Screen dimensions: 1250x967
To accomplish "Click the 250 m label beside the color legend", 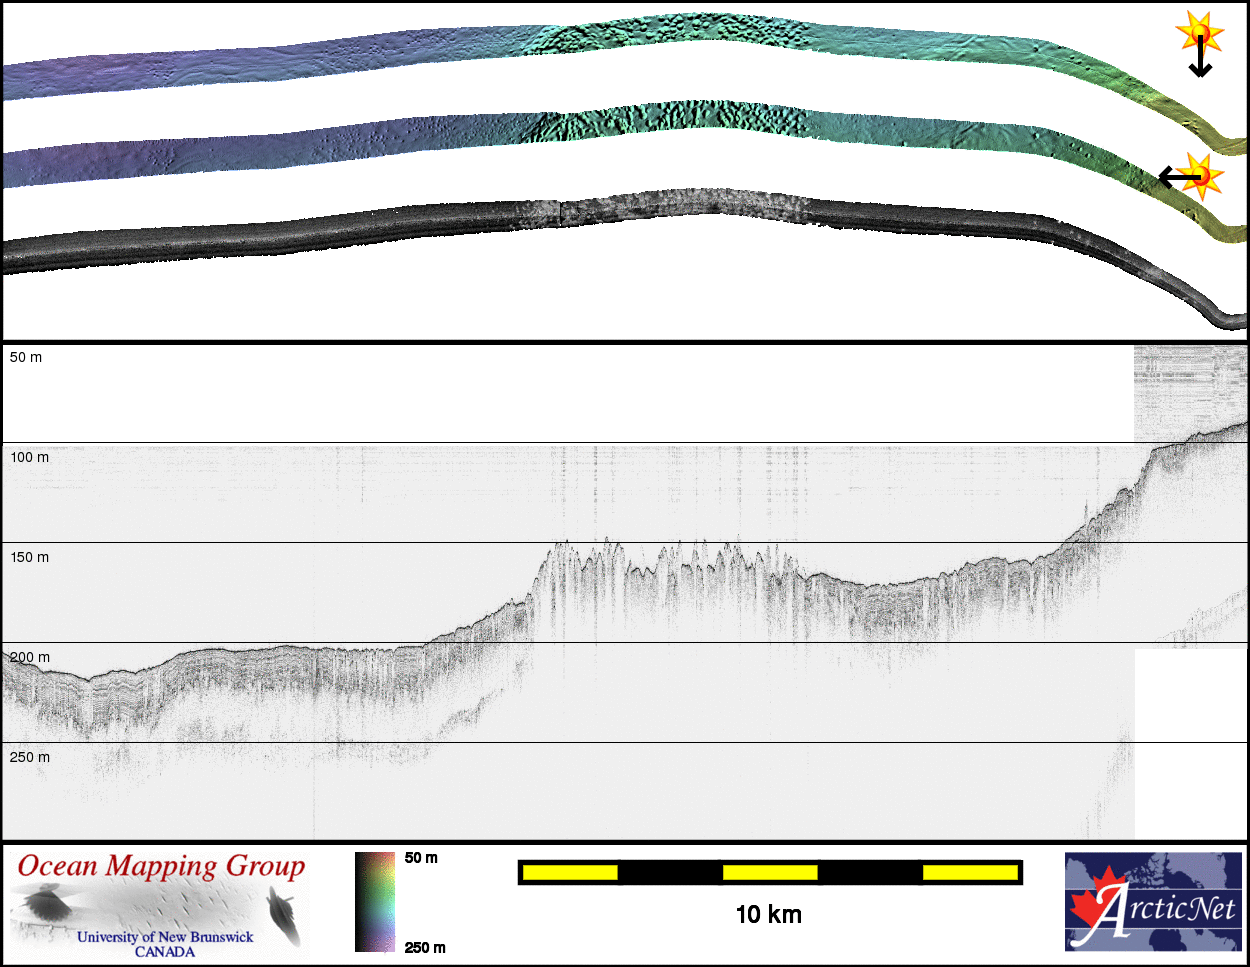I will coord(425,947).
